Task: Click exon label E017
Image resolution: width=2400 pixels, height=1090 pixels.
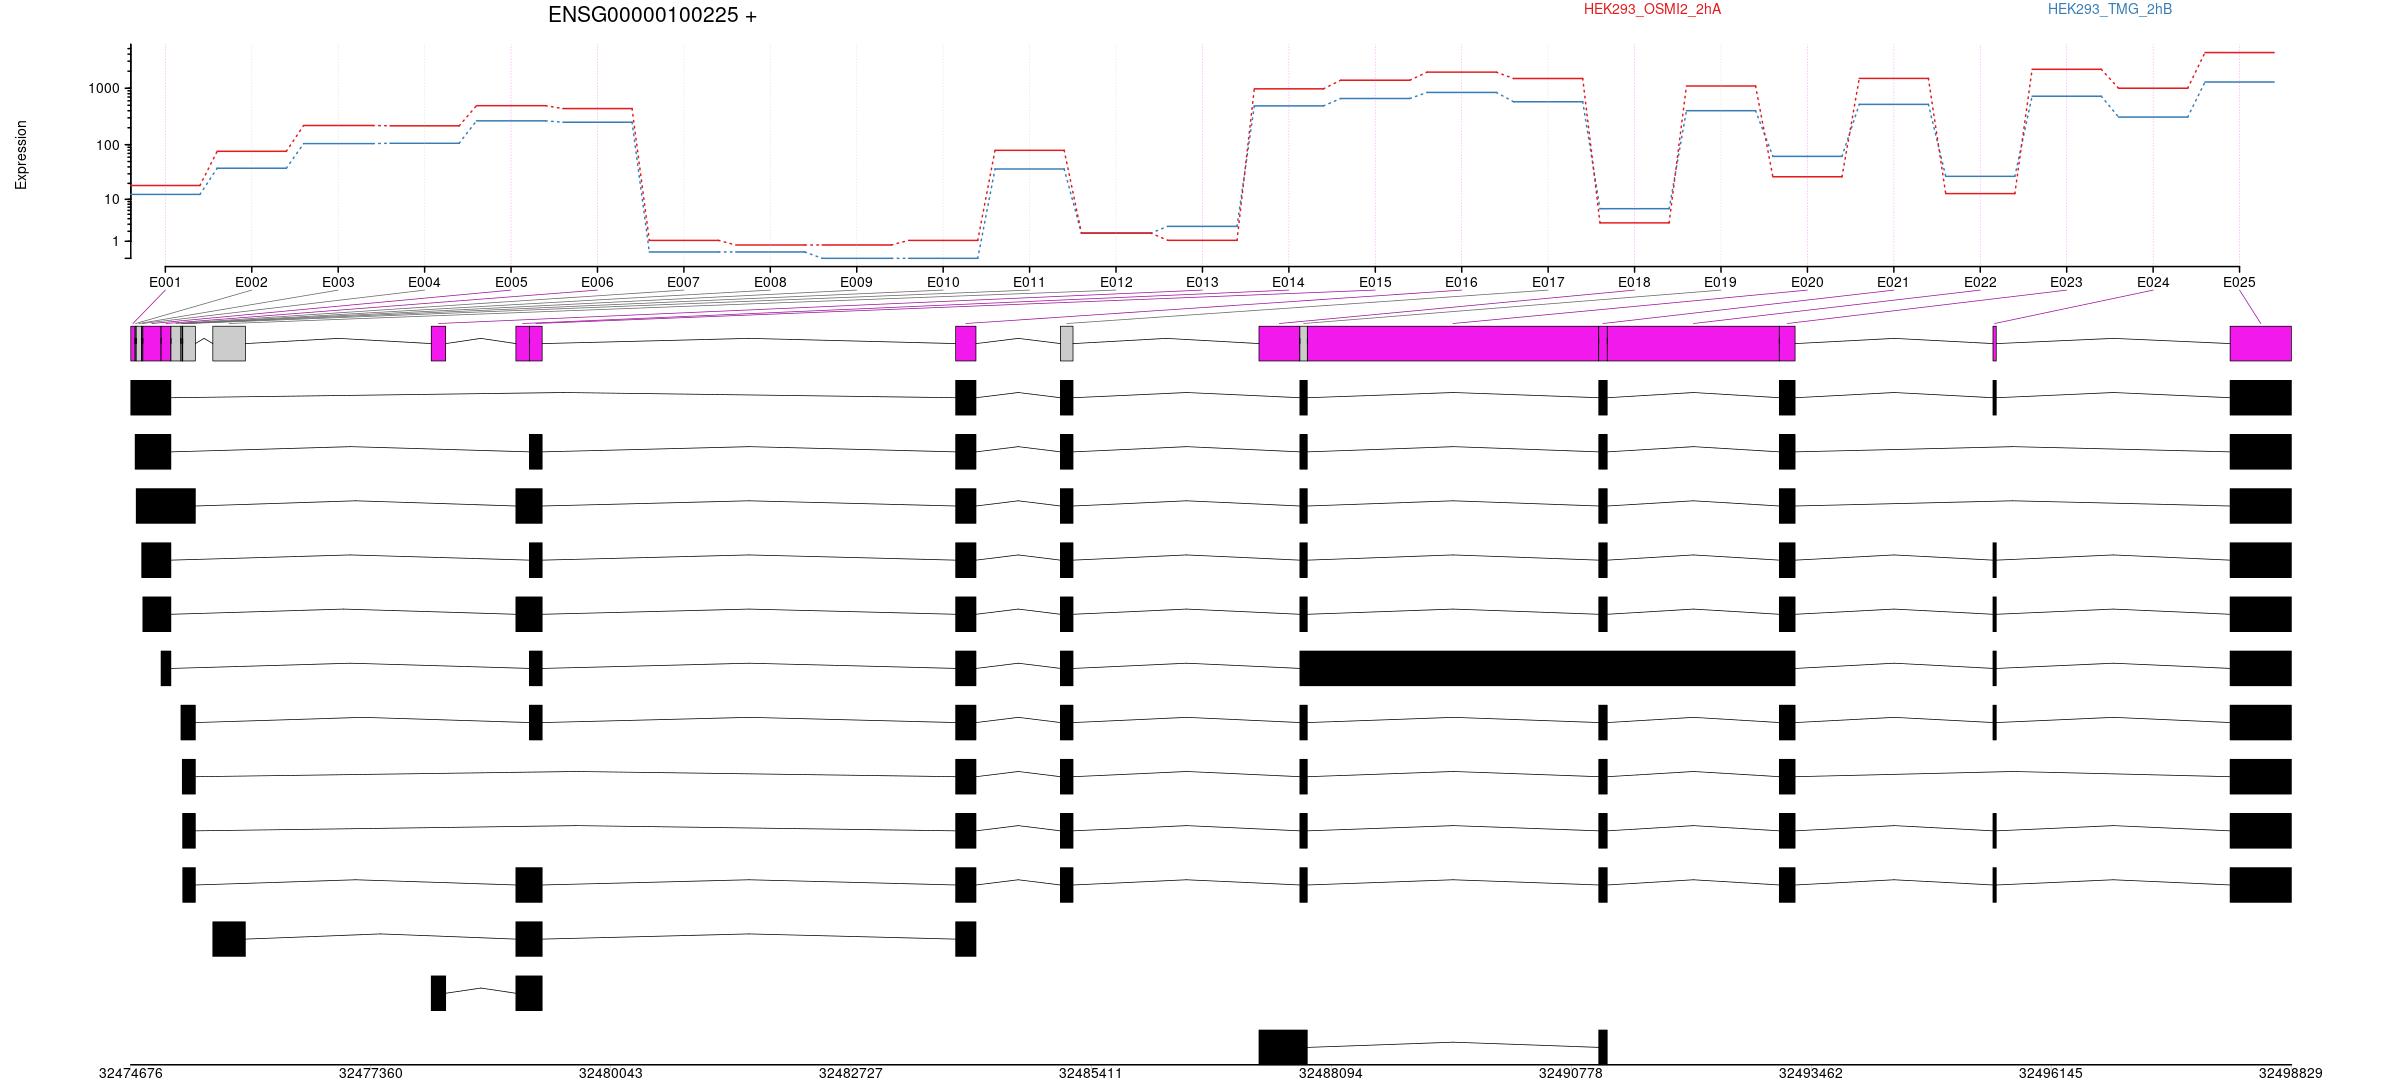Action: point(1548,282)
